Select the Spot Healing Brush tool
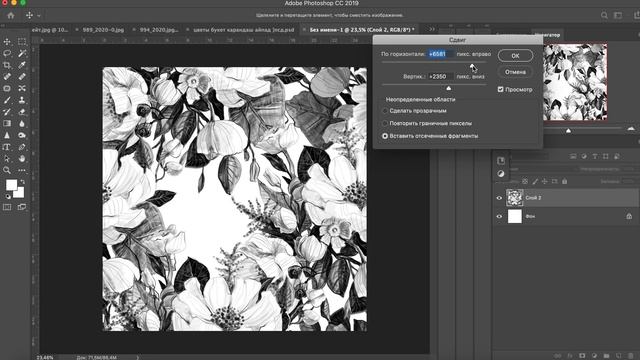 coord(7,77)
